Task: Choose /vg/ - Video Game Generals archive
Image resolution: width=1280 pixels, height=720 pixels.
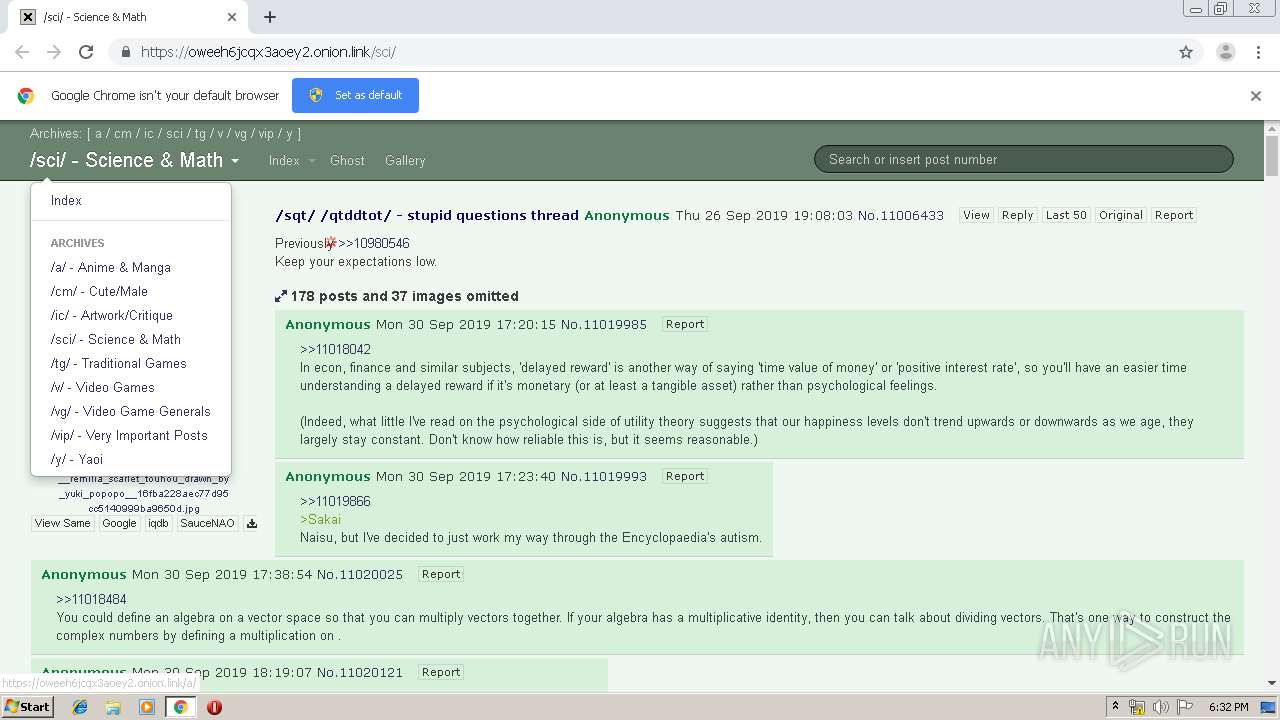Action: coord(131,411)
